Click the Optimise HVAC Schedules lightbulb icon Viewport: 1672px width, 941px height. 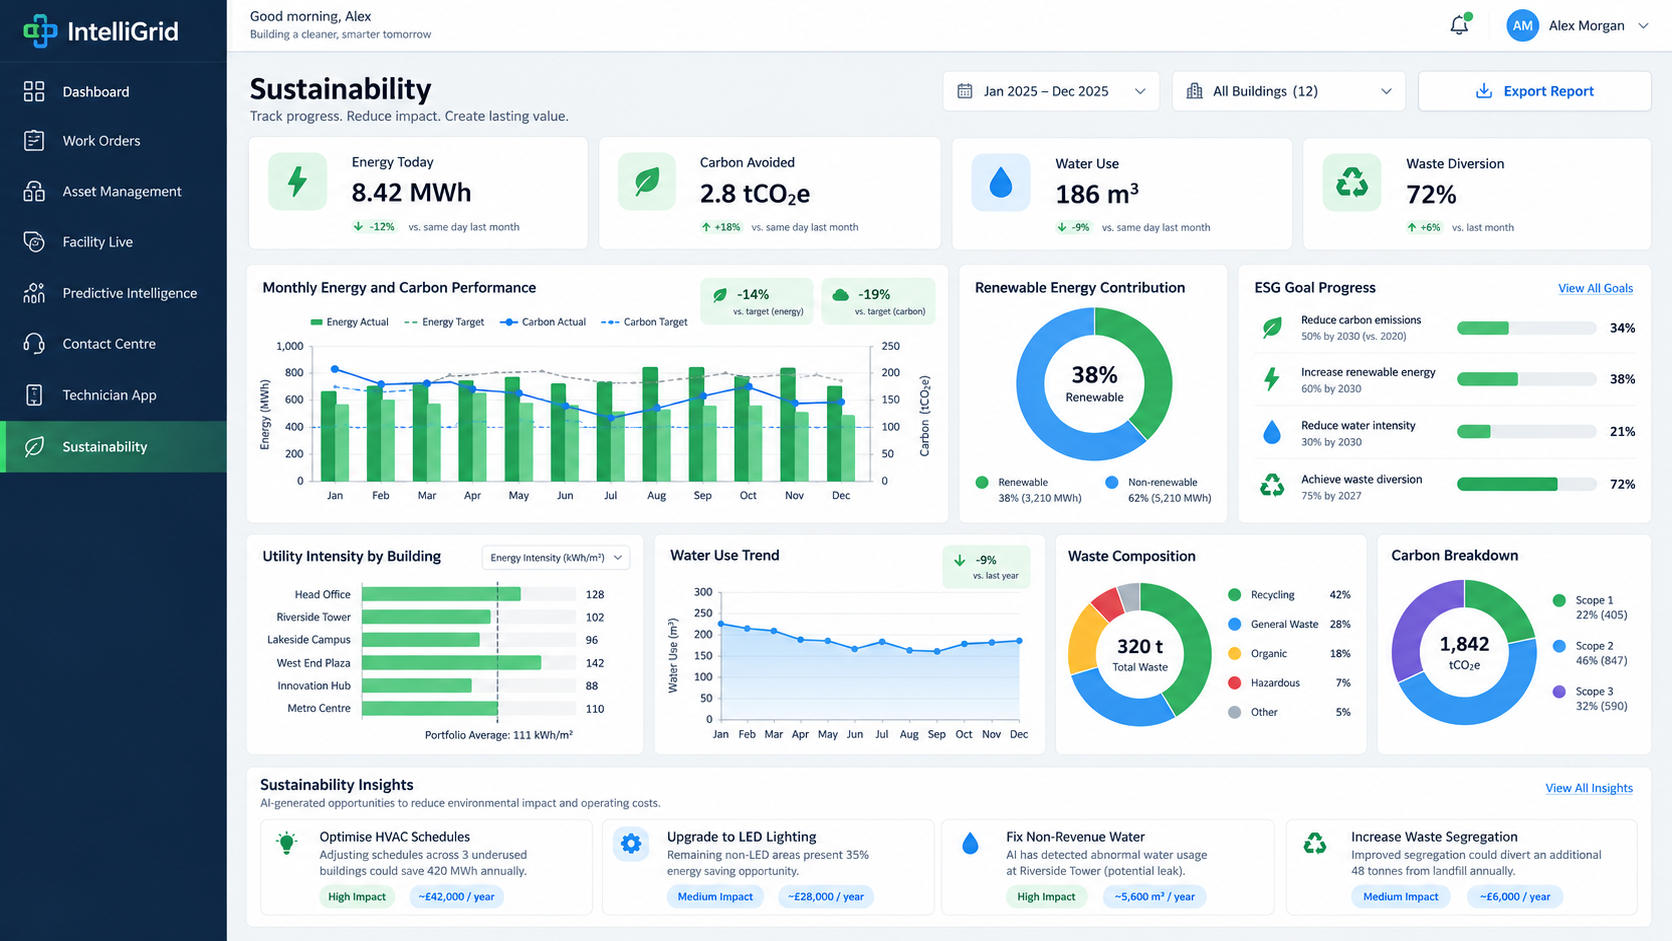coord(287,843)
